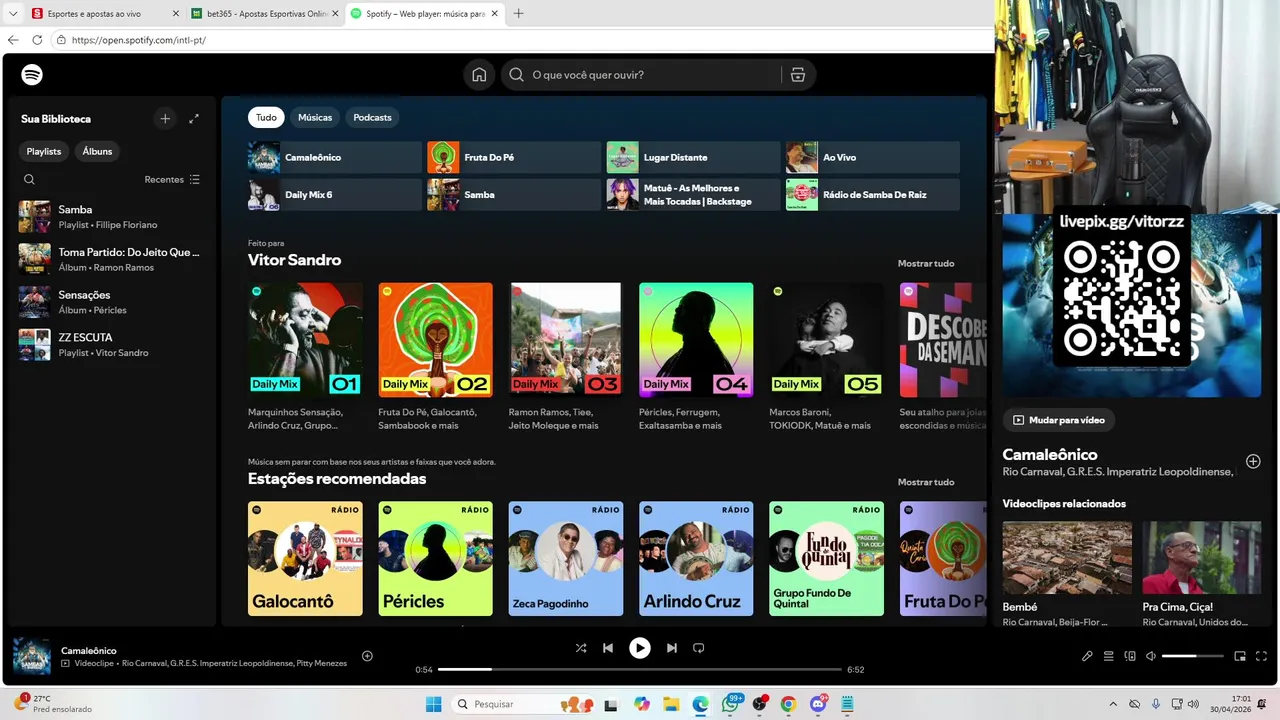Open the Daily Mix 03 card
Screen dimensions: 1280x720
tap(565, 358)
